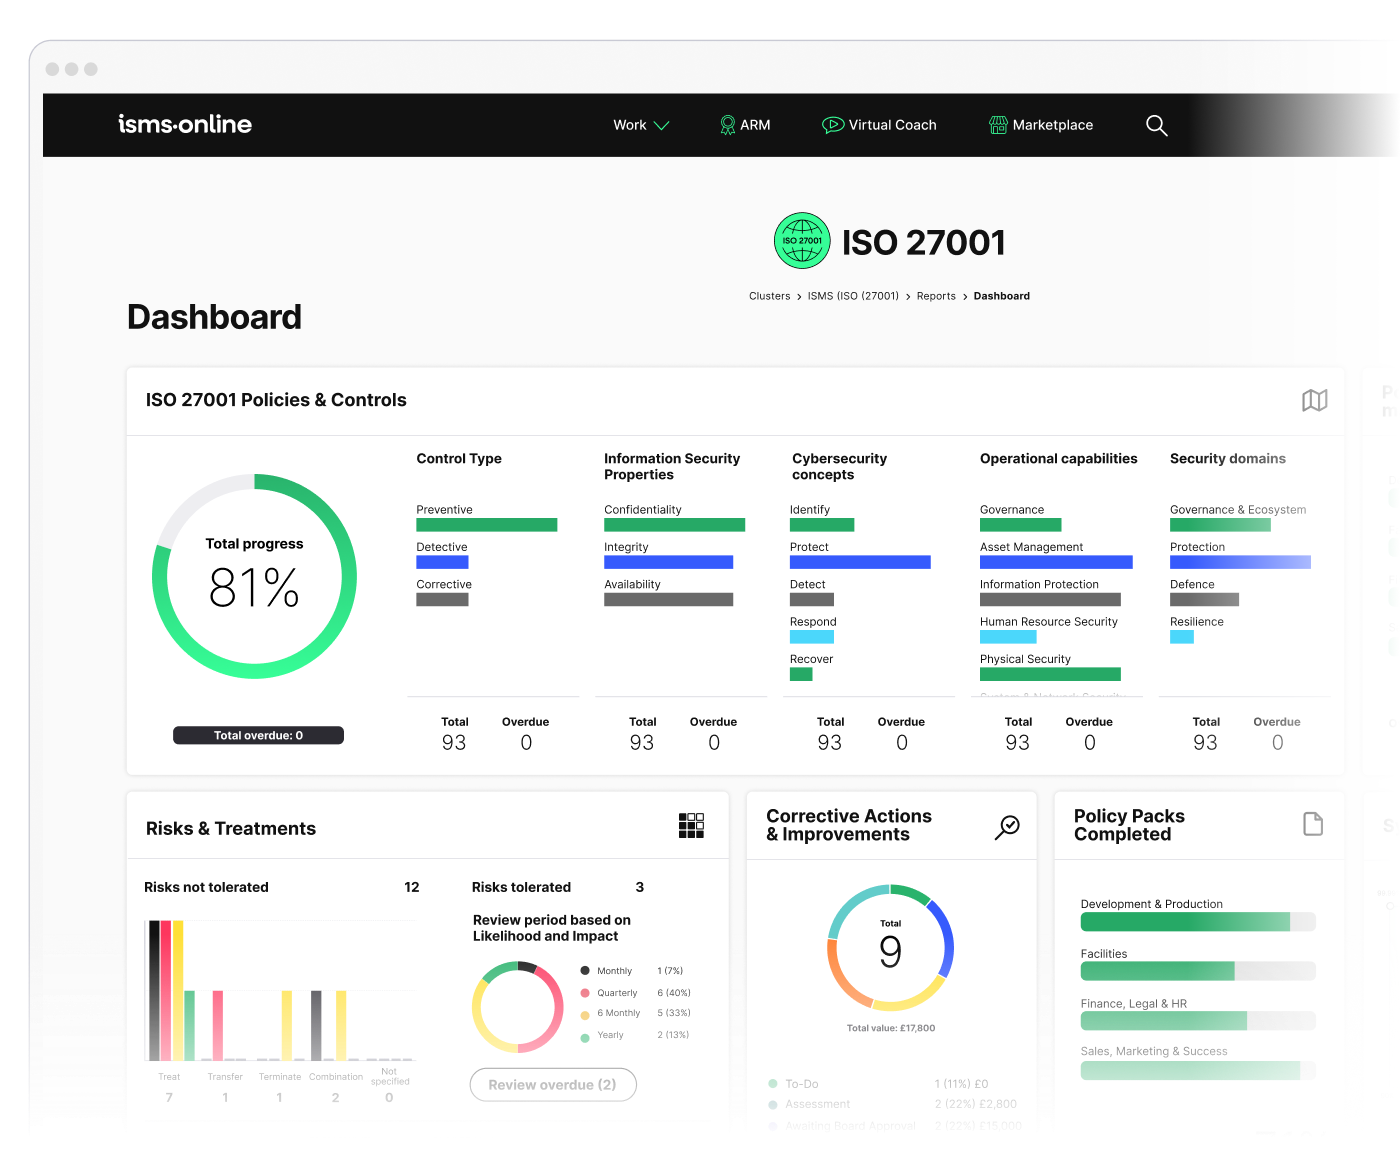Click the ISO 27001 globe badge
Screen dimensions: 1400x1160
802,241
